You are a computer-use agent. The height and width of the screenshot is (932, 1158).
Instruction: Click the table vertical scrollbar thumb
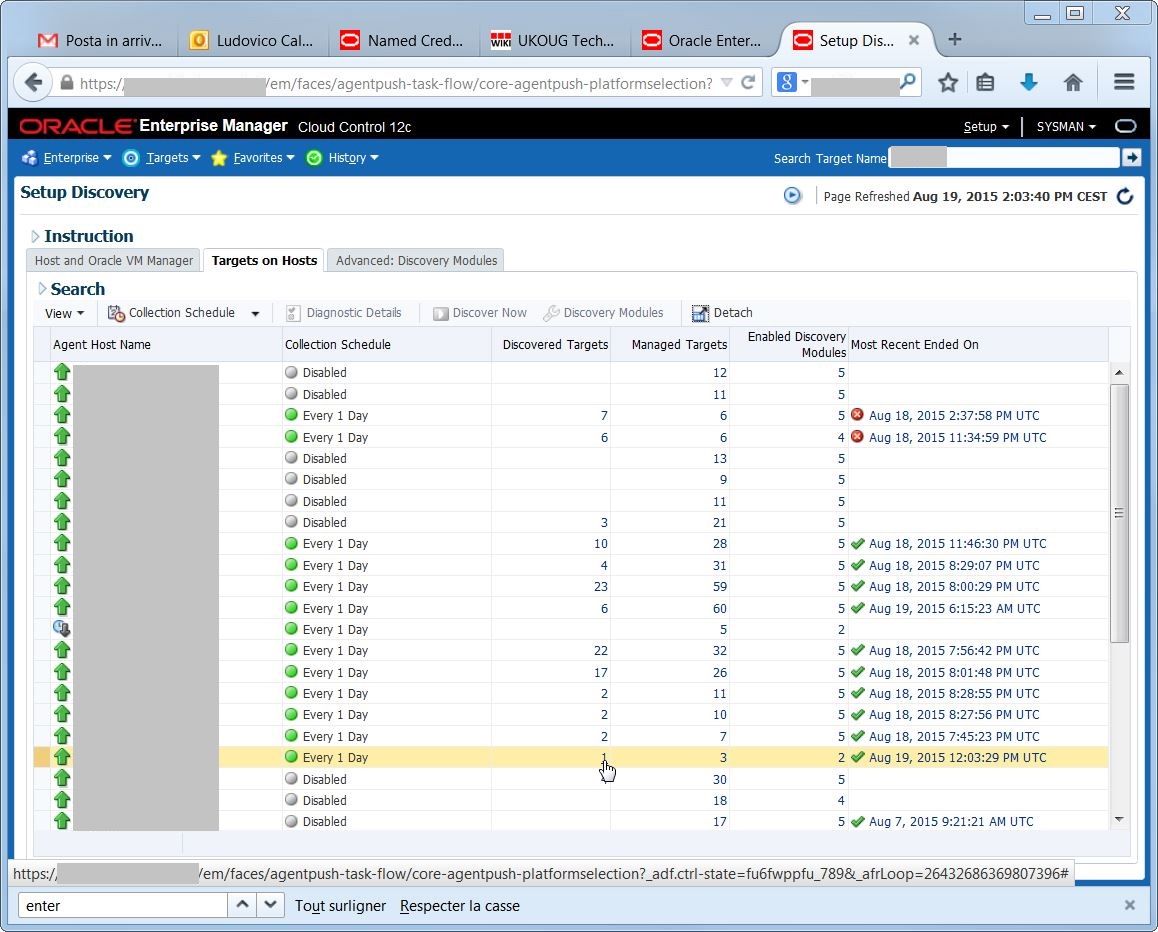(1119, 513)
